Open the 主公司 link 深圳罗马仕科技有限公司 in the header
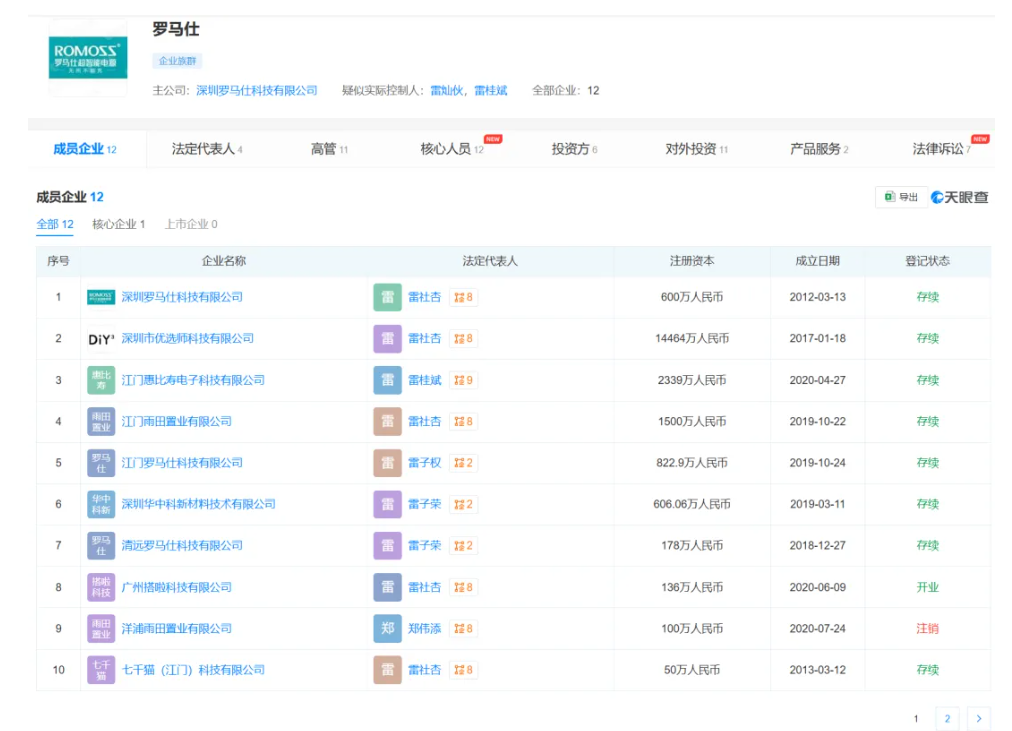 click(x=257, y=90)
